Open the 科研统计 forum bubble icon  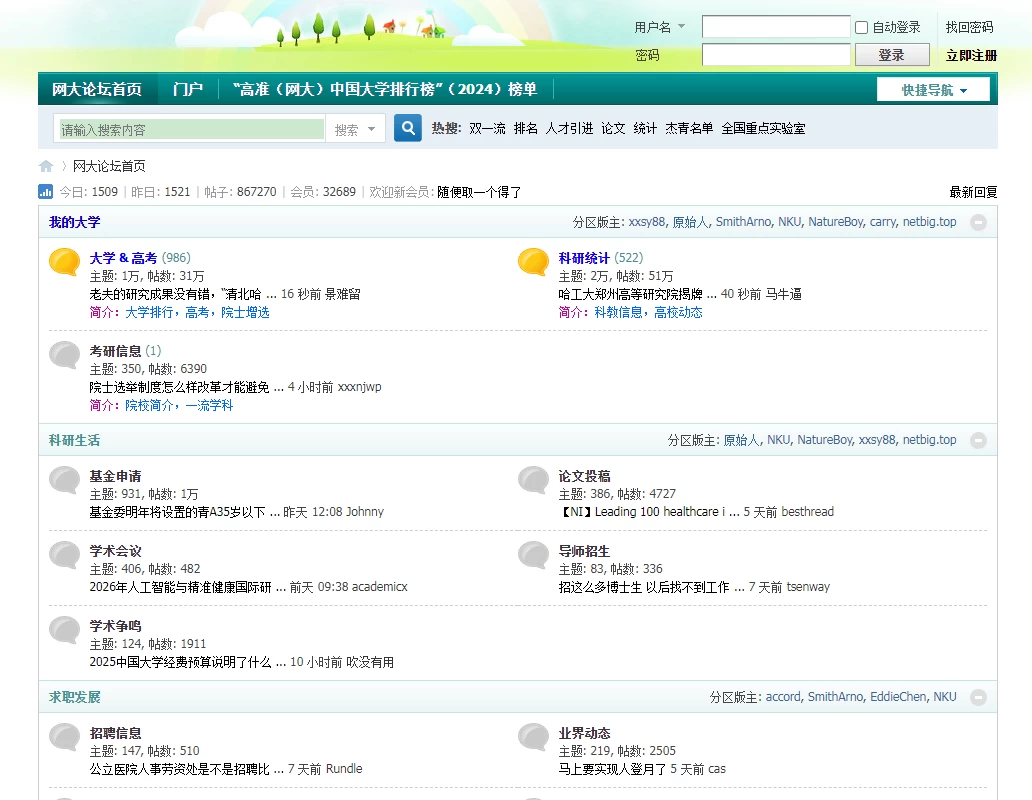[x=534, y=262]
